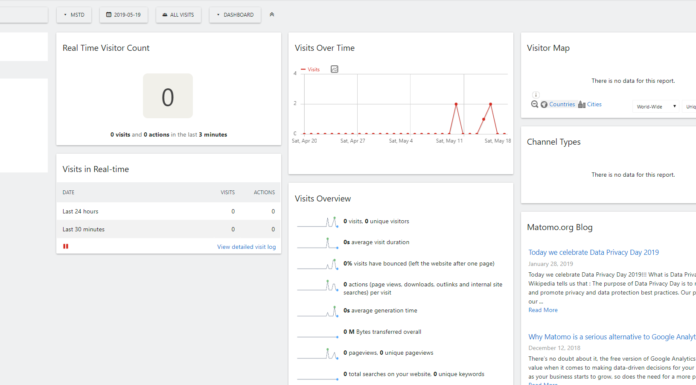The width and height of the screenshot is (696, 385).
Task: Click the DATE column header
Action: click(68, 192)
